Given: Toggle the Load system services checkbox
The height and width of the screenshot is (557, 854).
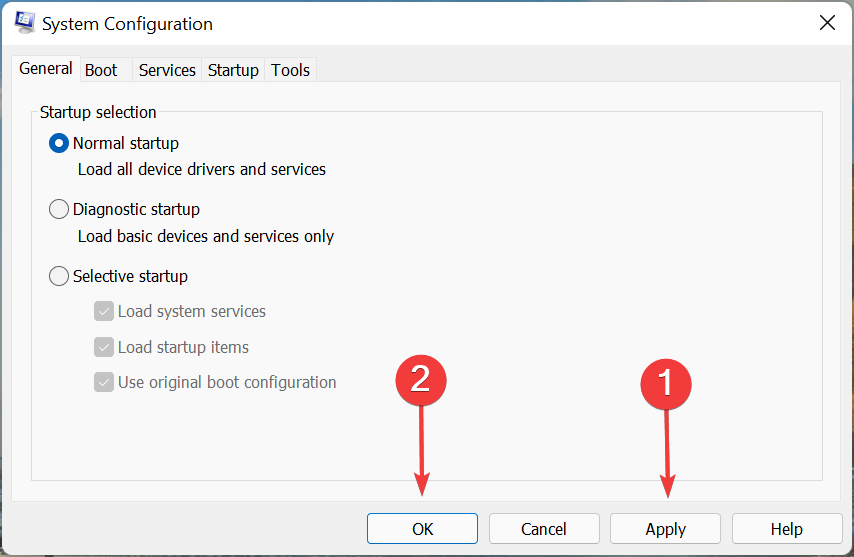Looking at the screenshot, I should point(104,311).
